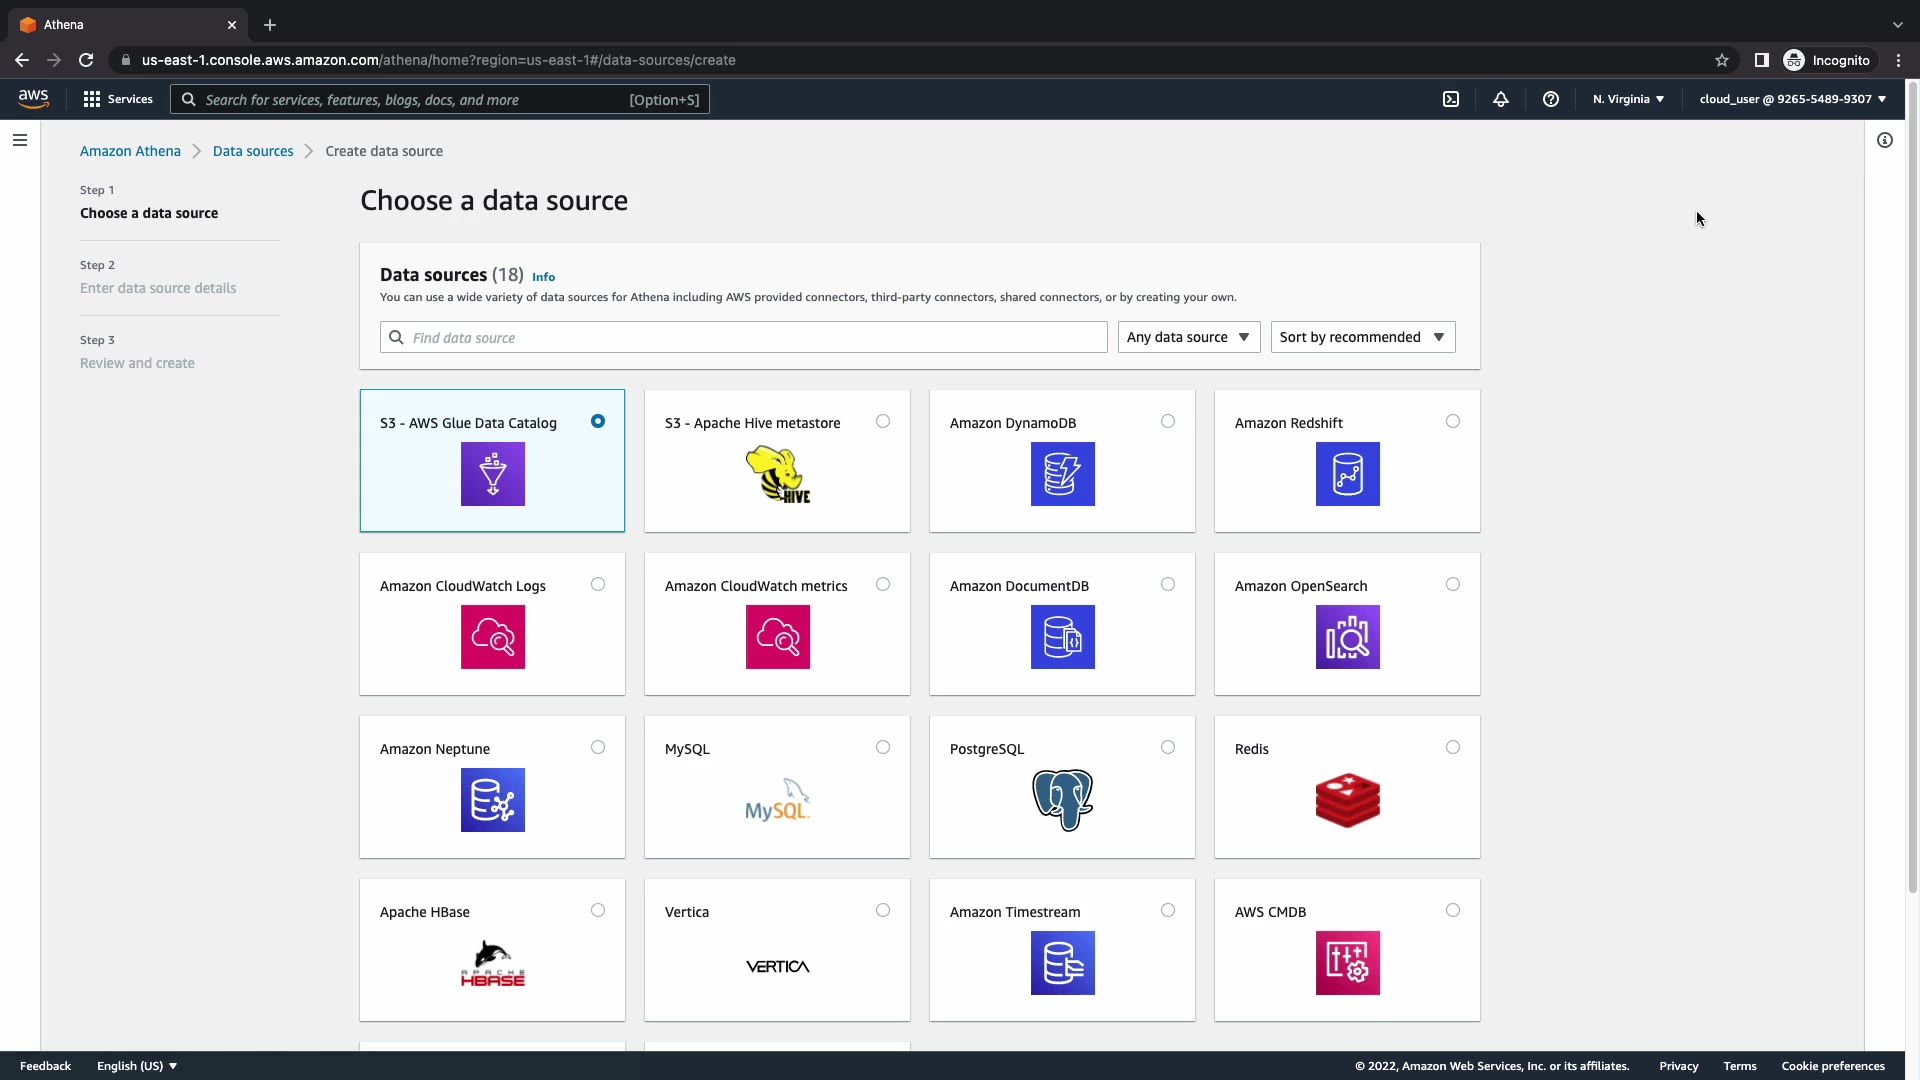The width and height of the screenshot is (1920, 1080).
Task: Open the Athena browser tab
Action: [x=120, y=24]
